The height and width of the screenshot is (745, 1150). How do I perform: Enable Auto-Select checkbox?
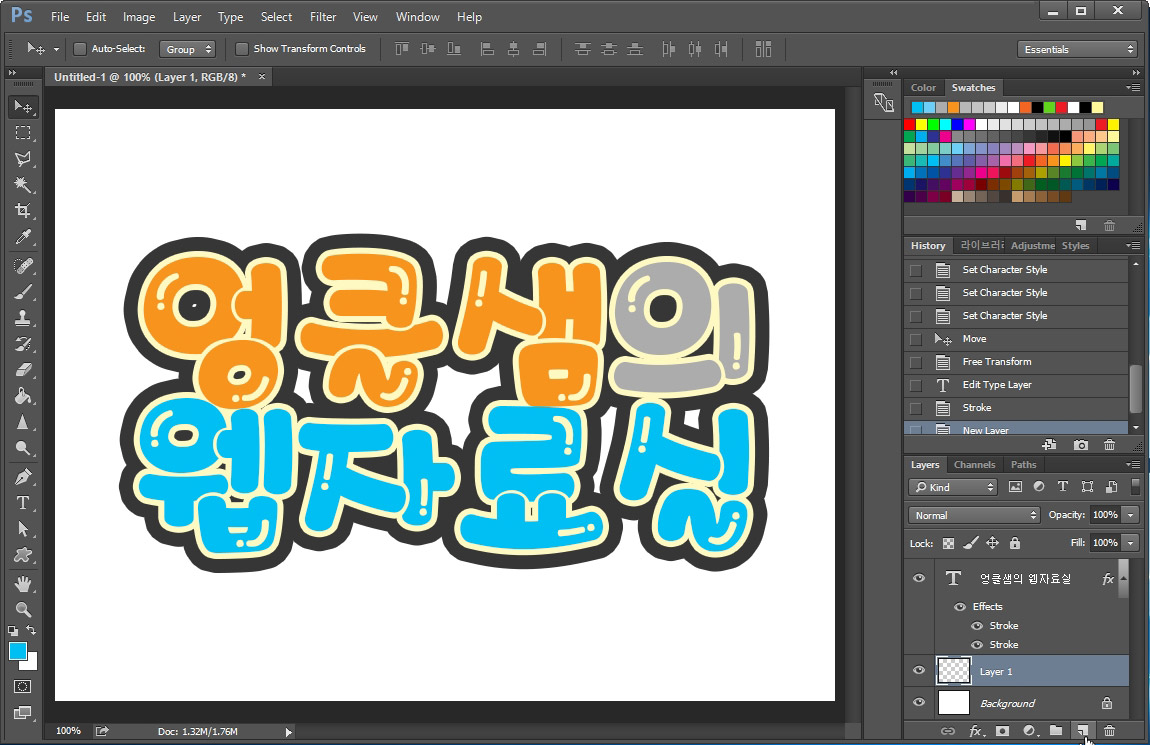click(80, 49)
